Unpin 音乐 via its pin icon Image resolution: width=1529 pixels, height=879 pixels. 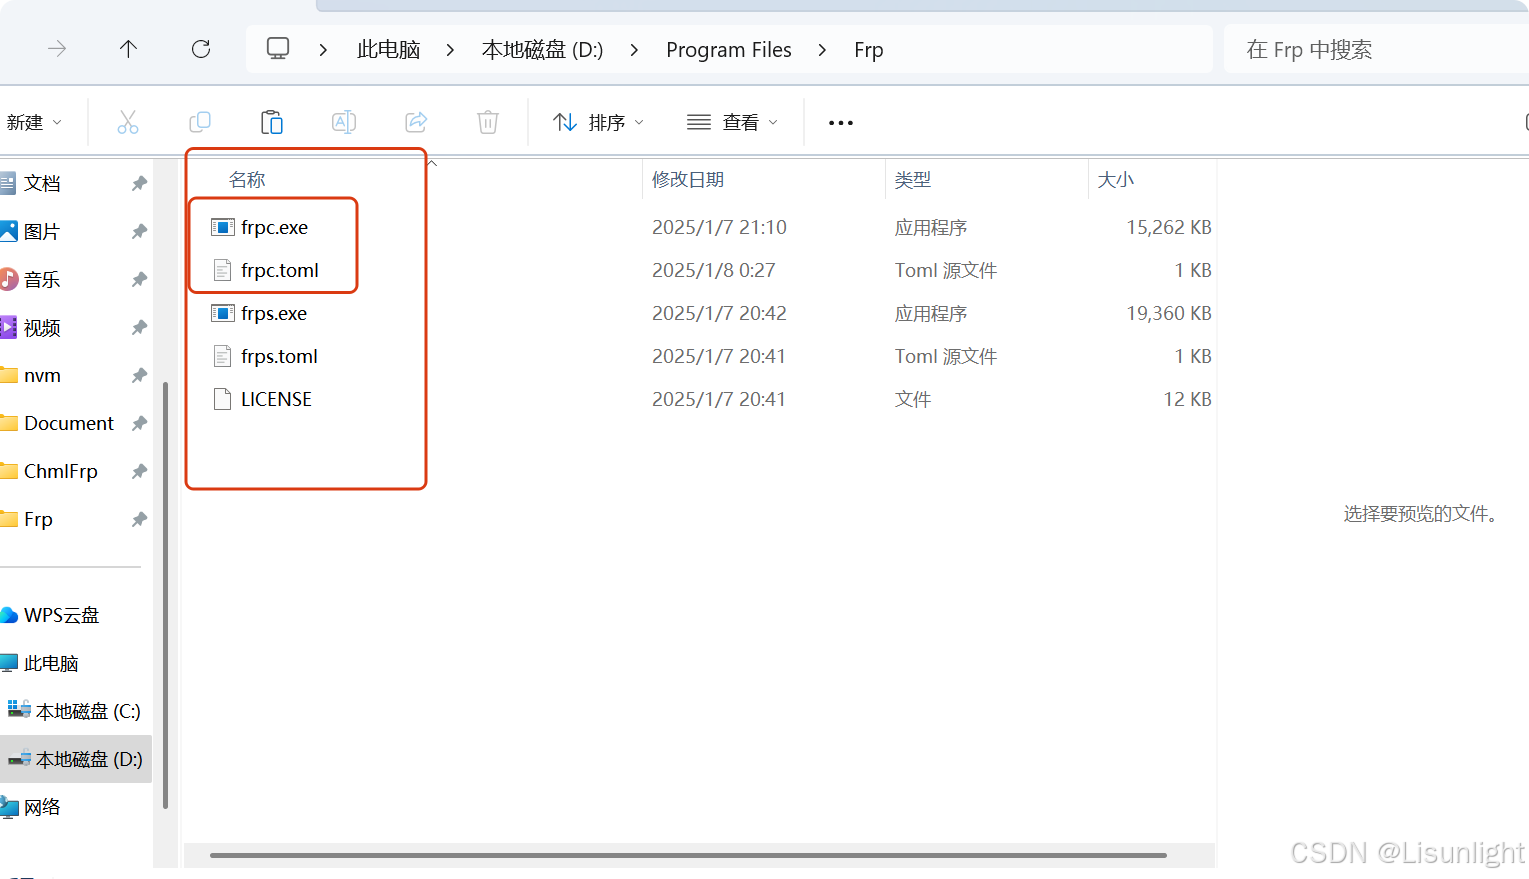(x=139, y=279)
